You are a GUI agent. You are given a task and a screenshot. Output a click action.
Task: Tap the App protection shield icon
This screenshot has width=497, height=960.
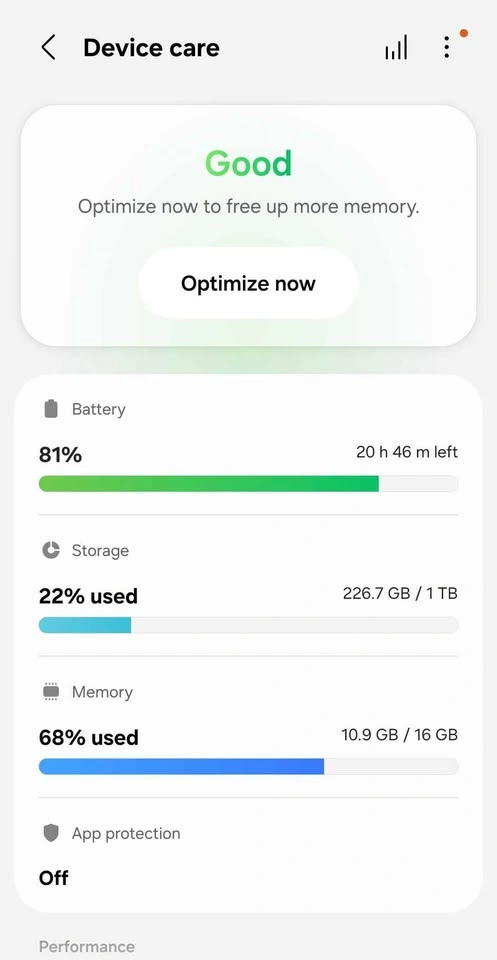point(51,833)
